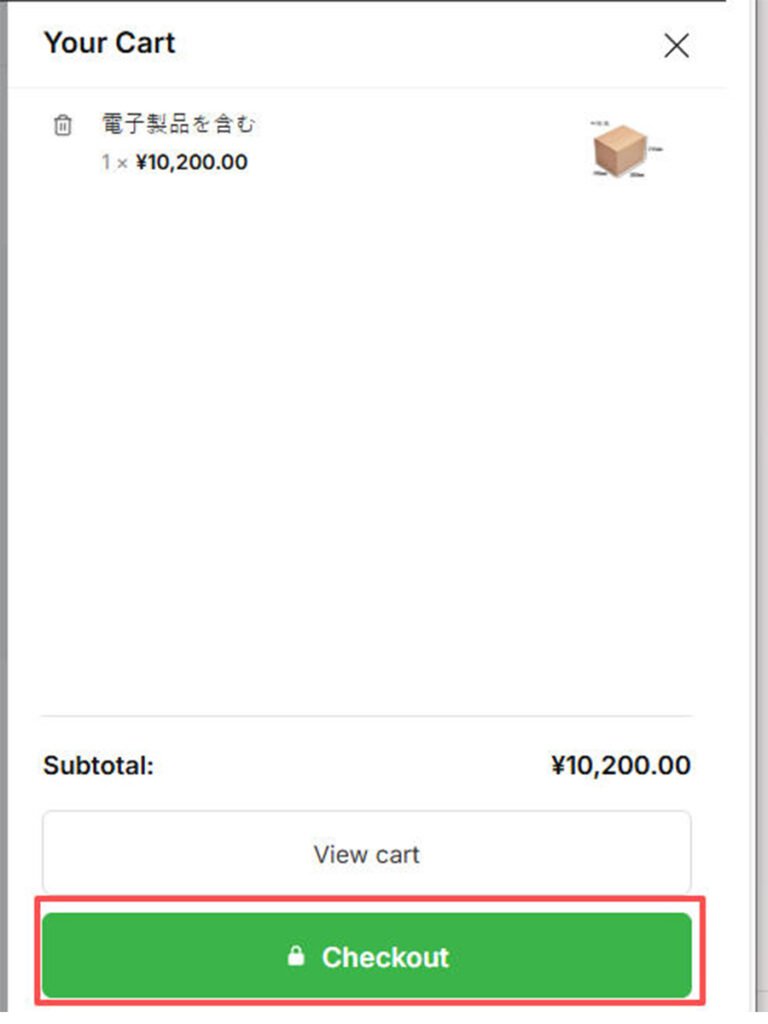Viewport: 768px width, 1024px height.
Task: Click the divider line above Subtotal
Action: [x=367, y=716]
